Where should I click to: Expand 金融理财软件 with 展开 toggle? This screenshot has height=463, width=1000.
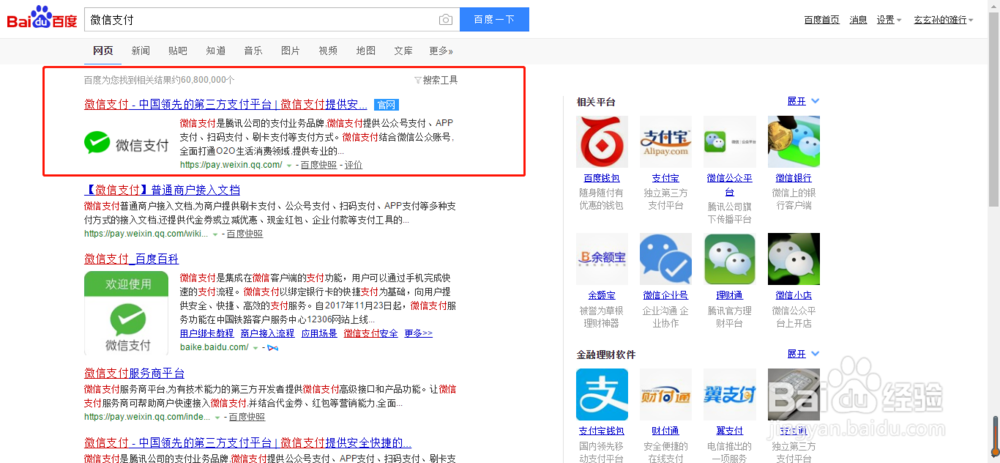(803, 353)
